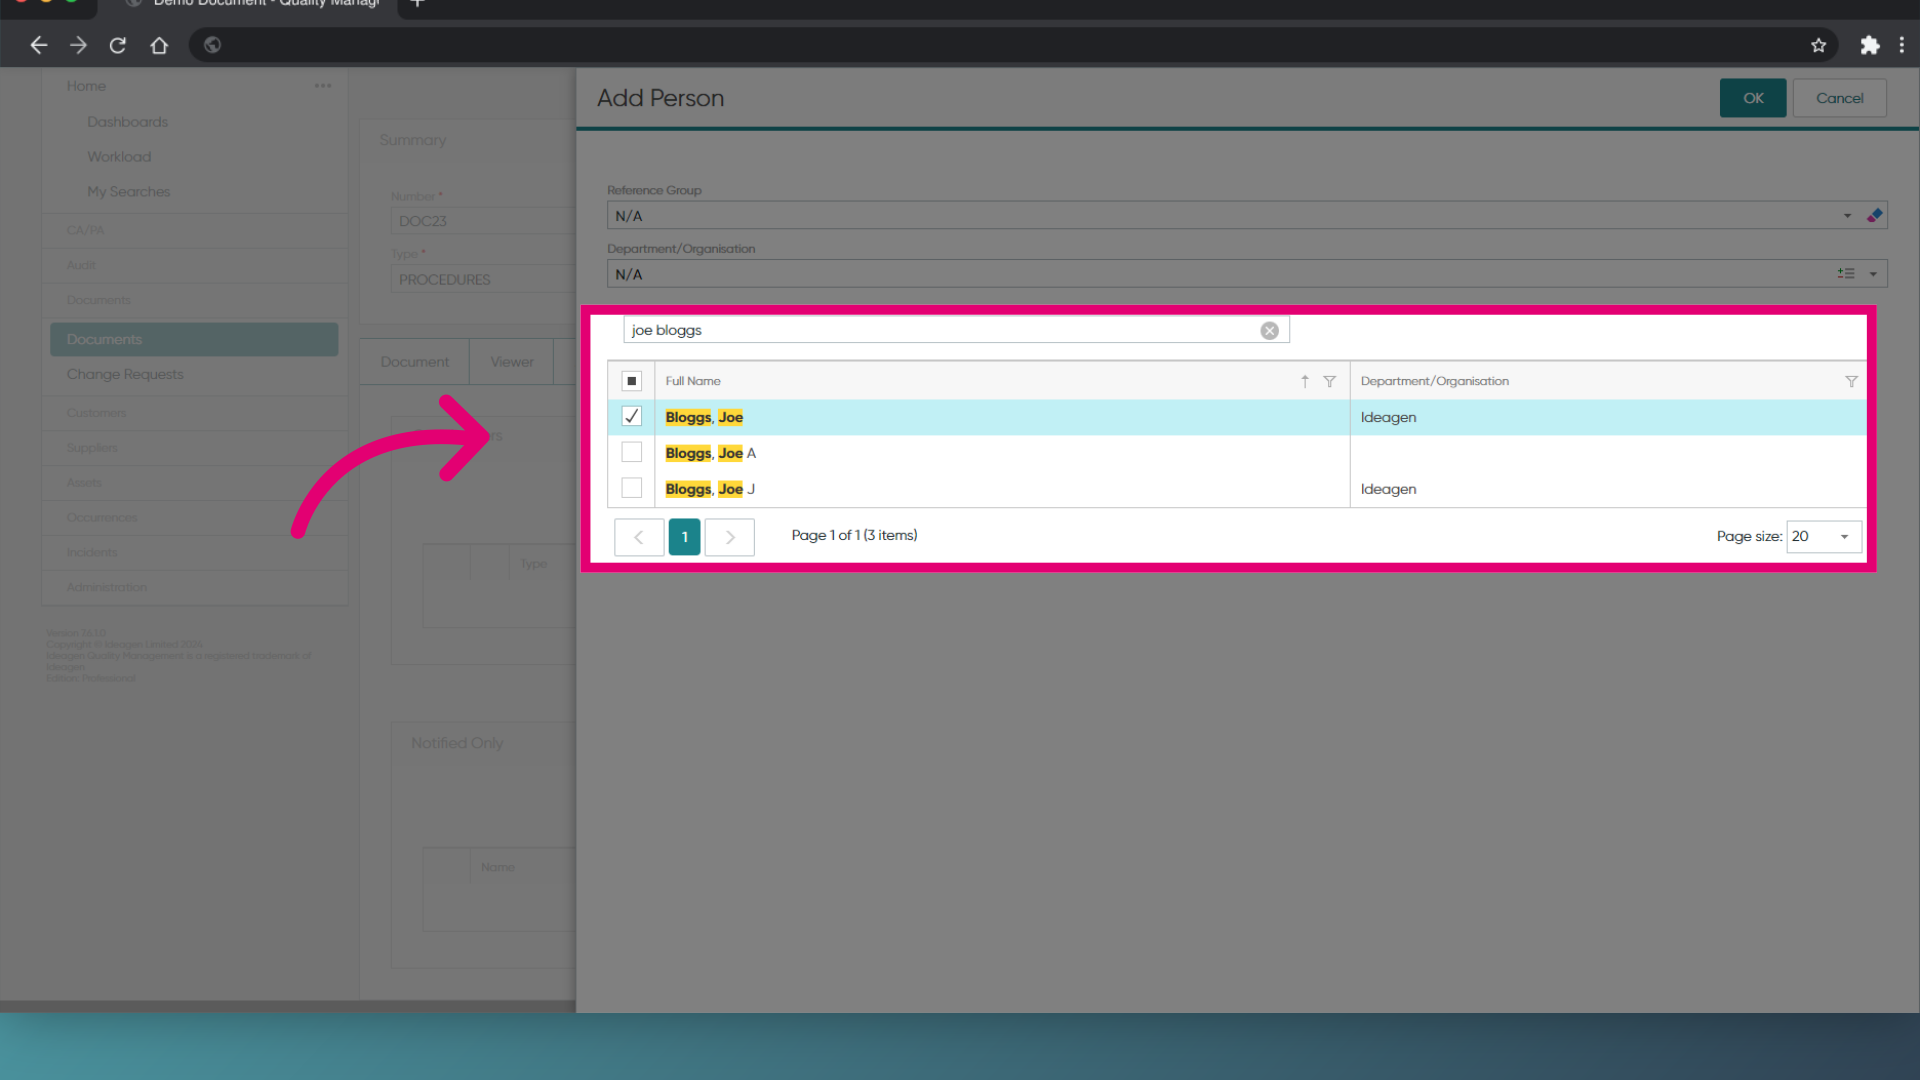Bookmark this page with the star icon
The width and height of the screenshot is (1920, 1080).
(x=1818, y=45)
